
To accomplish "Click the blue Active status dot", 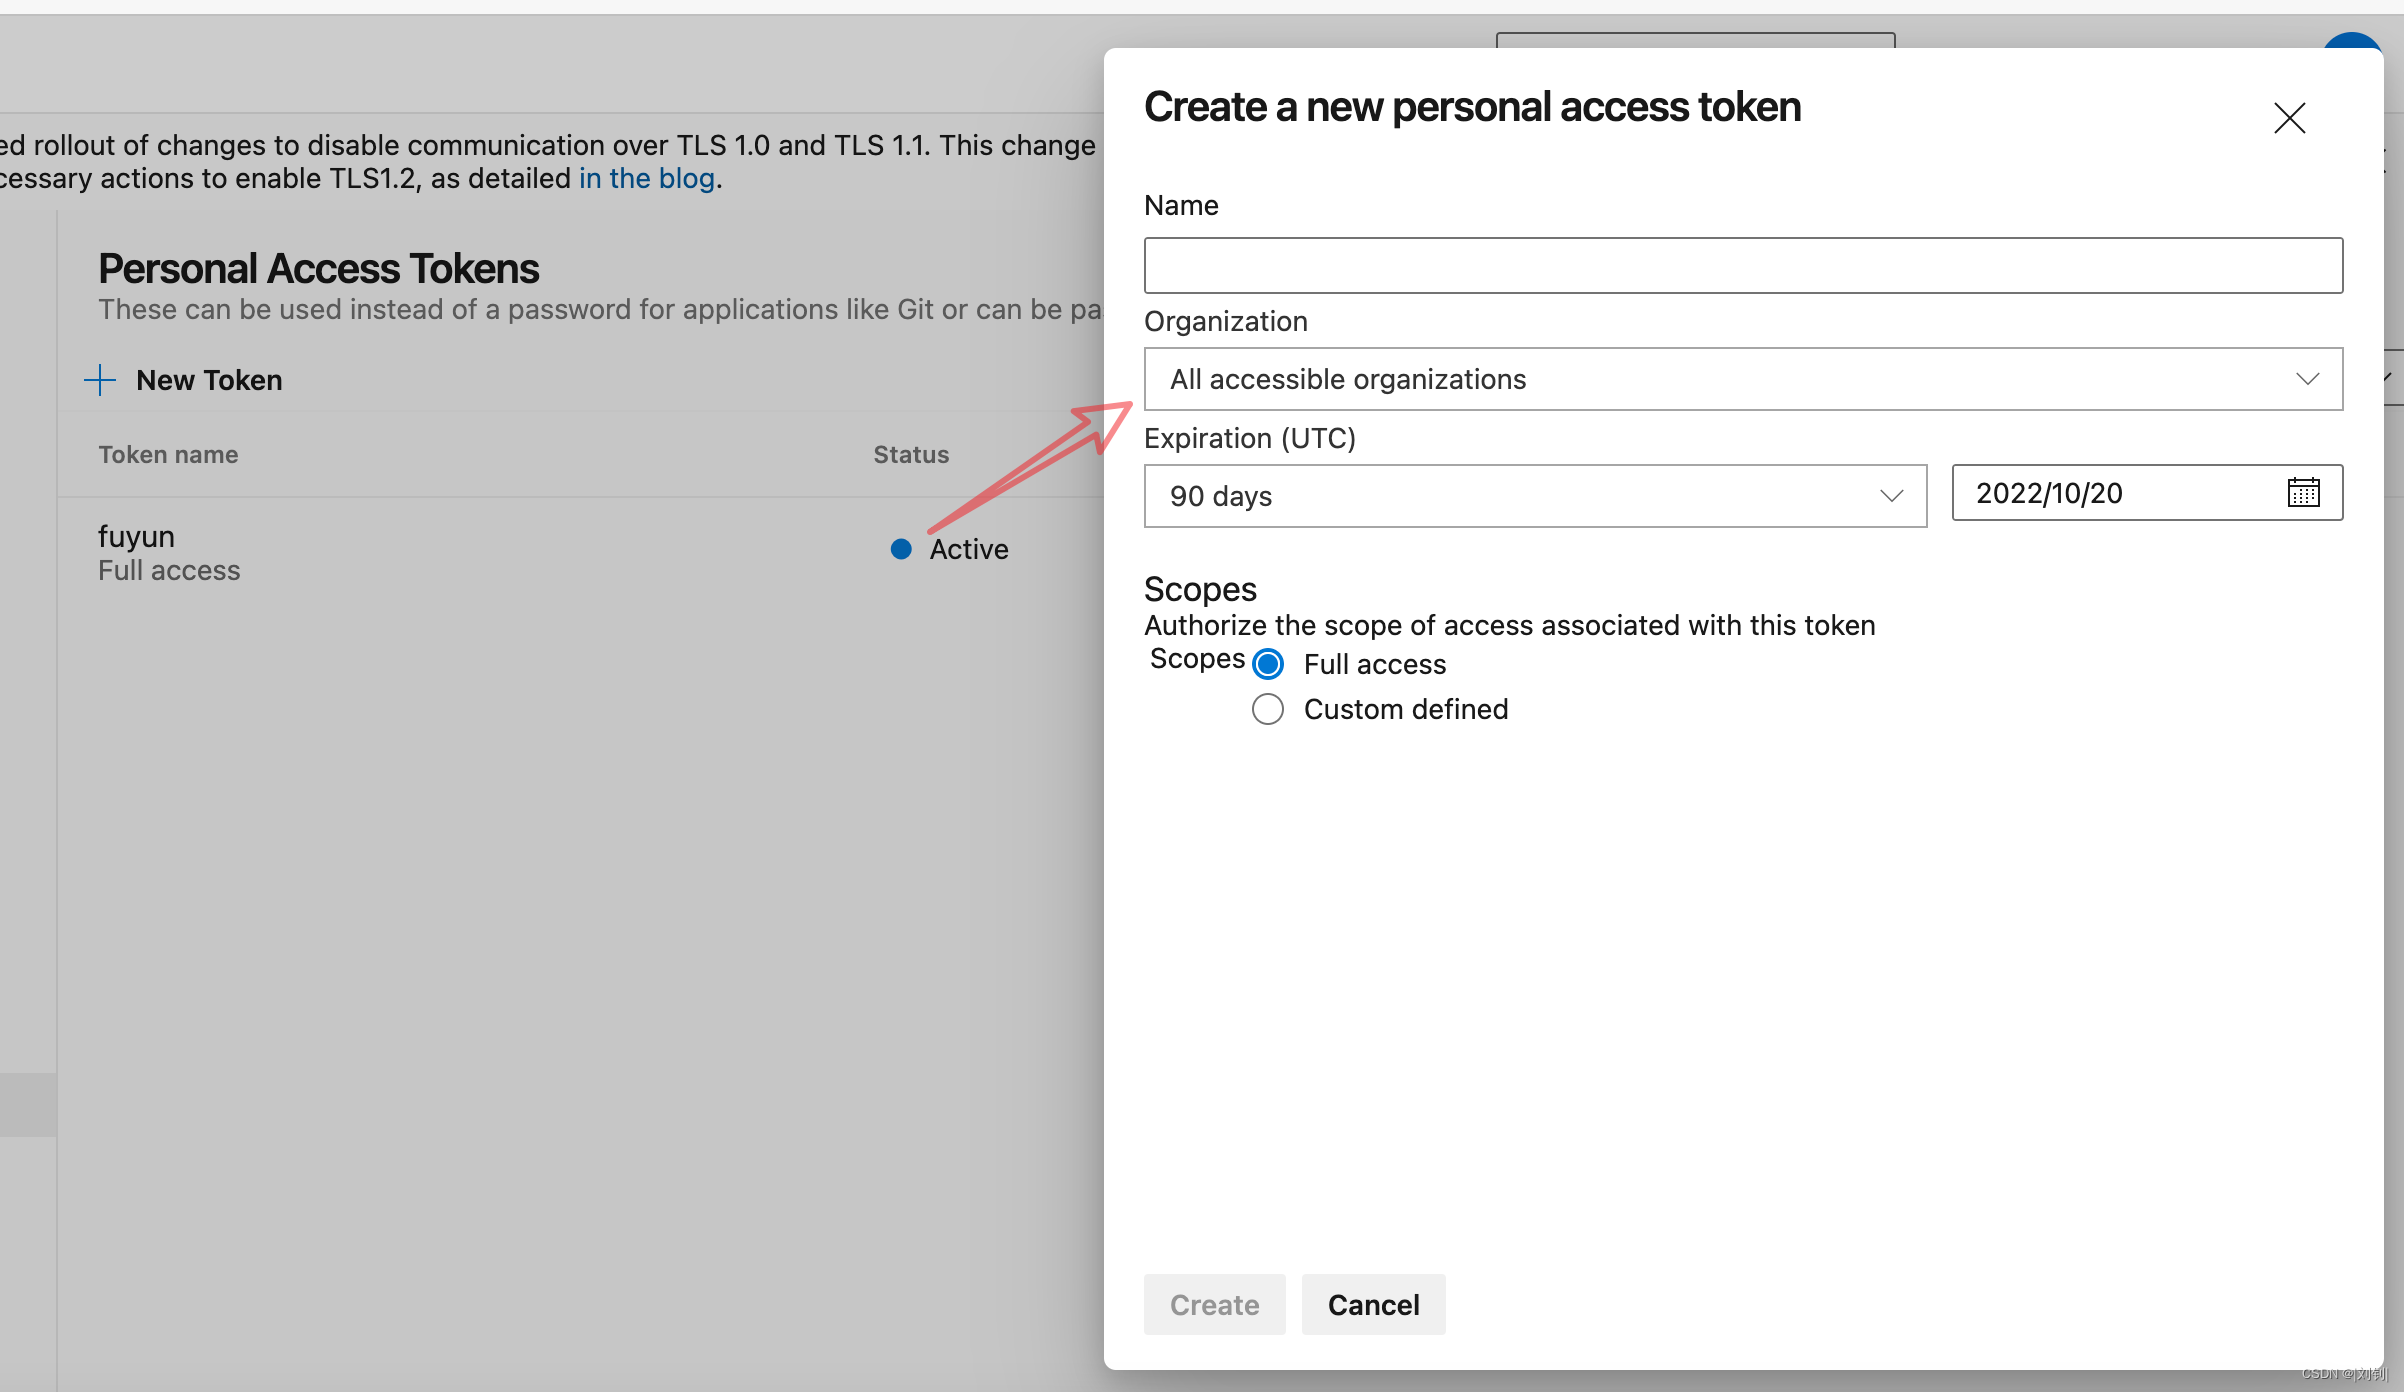I will pos(901,549).
